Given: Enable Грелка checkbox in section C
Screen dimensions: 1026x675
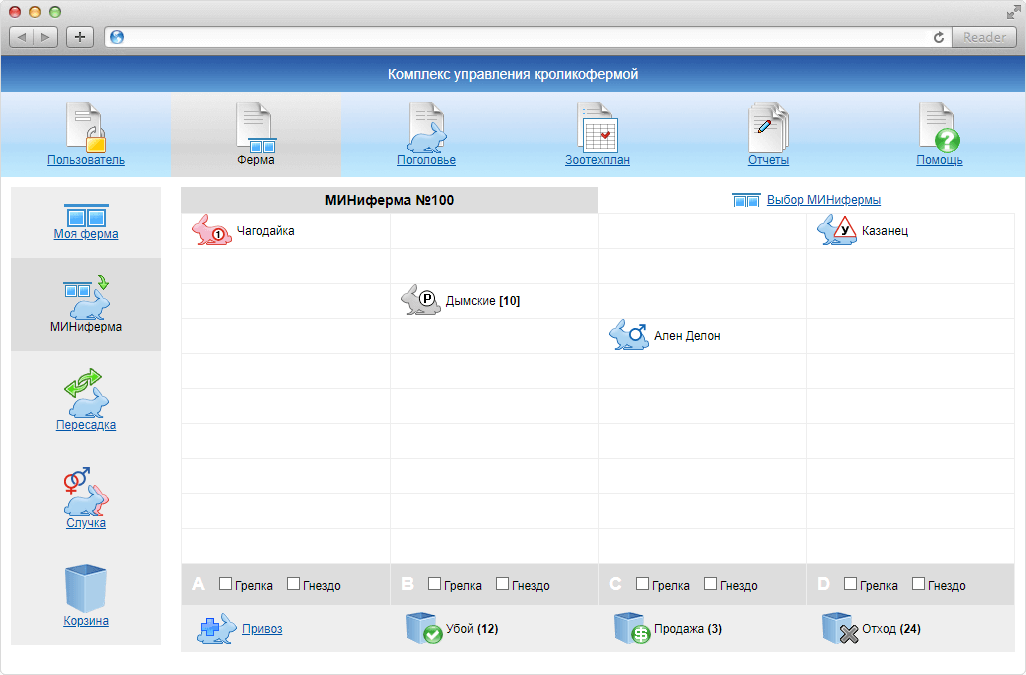Looking at the screenshot, I should (x=643, y=583).
